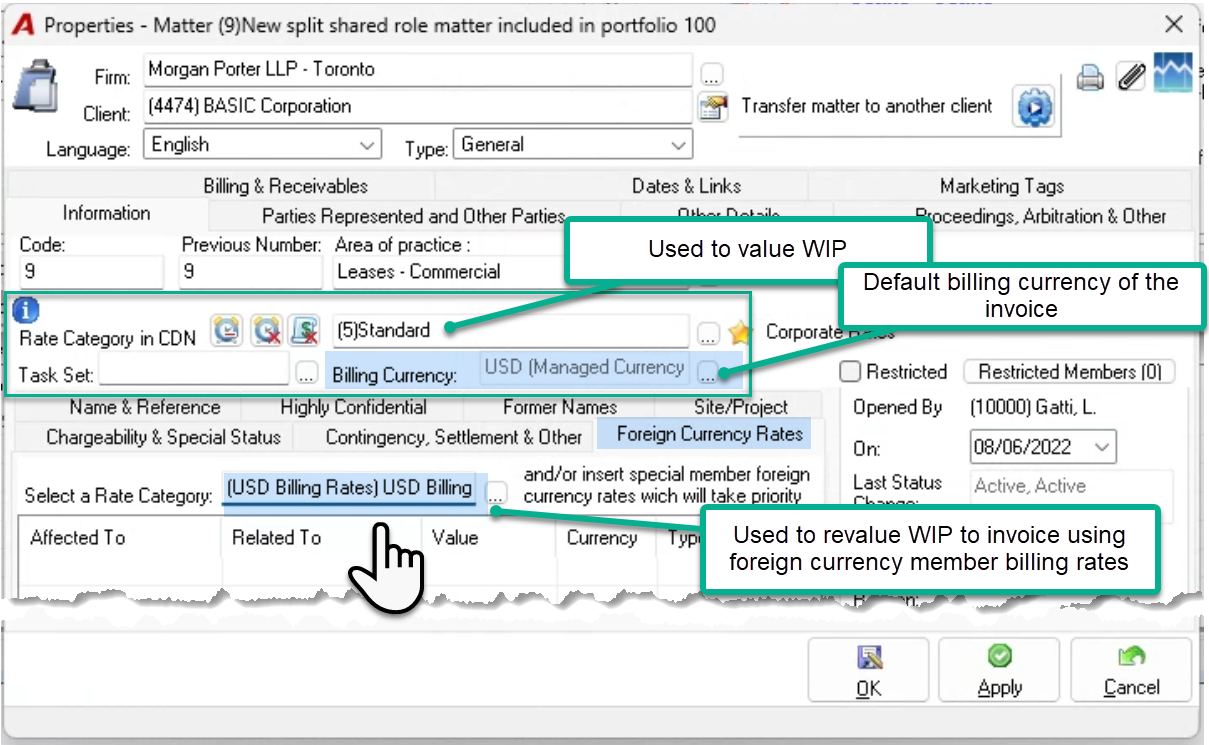This screenshot has width=1209, height=745.
Task: Open the Former Names tab
Action: 560,407
